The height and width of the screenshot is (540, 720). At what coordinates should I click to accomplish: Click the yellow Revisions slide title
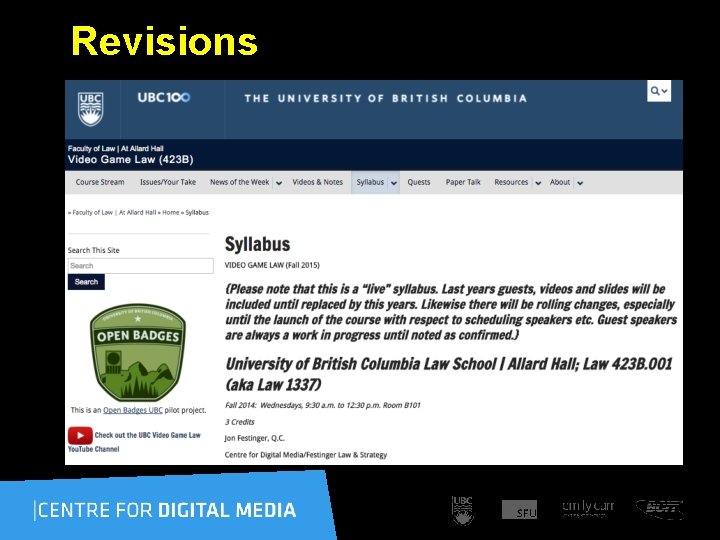click(164, 41)
